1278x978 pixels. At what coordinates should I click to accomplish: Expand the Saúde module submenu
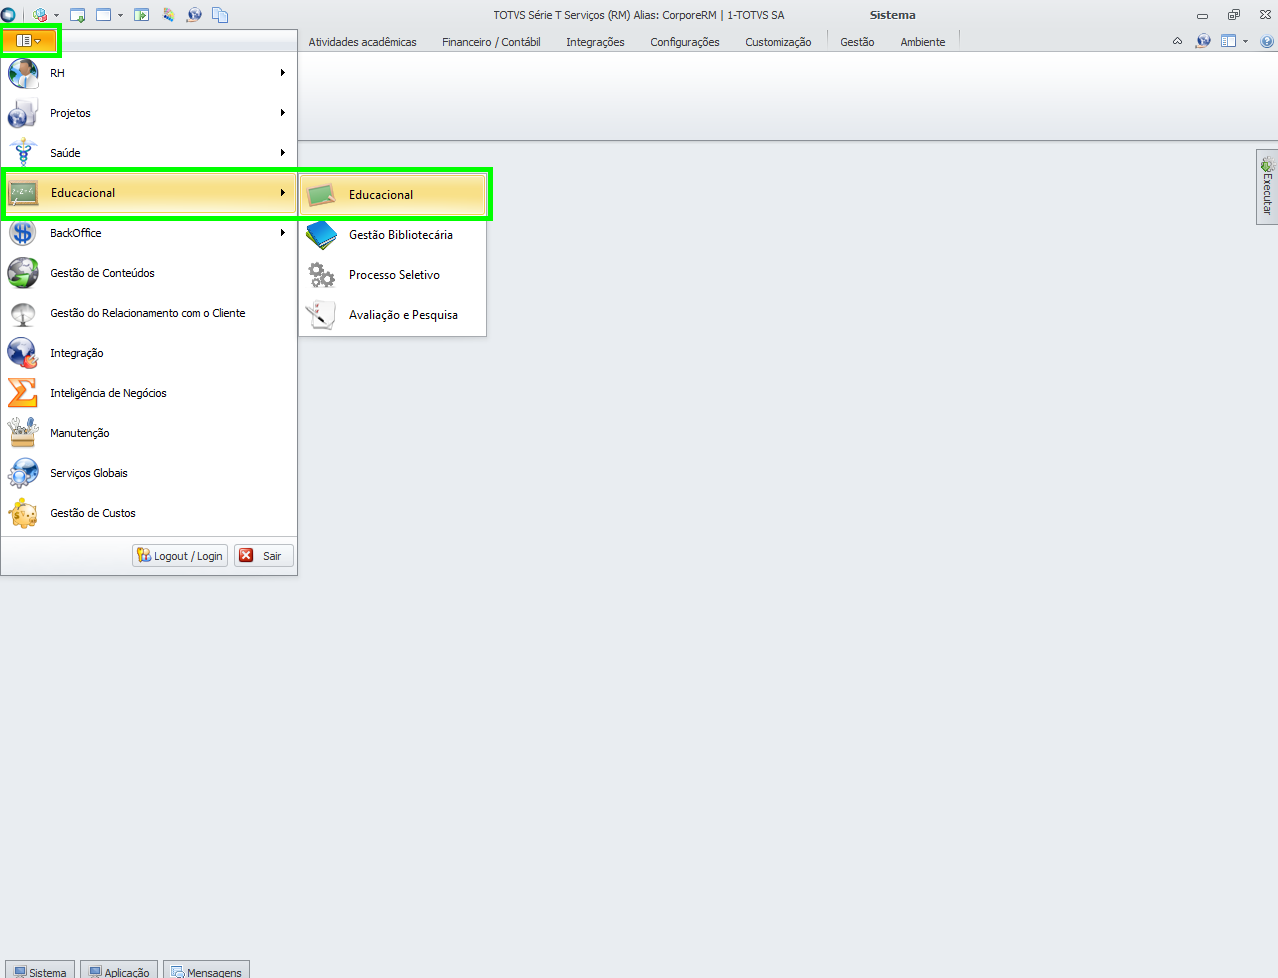click(x=149, y=153)
